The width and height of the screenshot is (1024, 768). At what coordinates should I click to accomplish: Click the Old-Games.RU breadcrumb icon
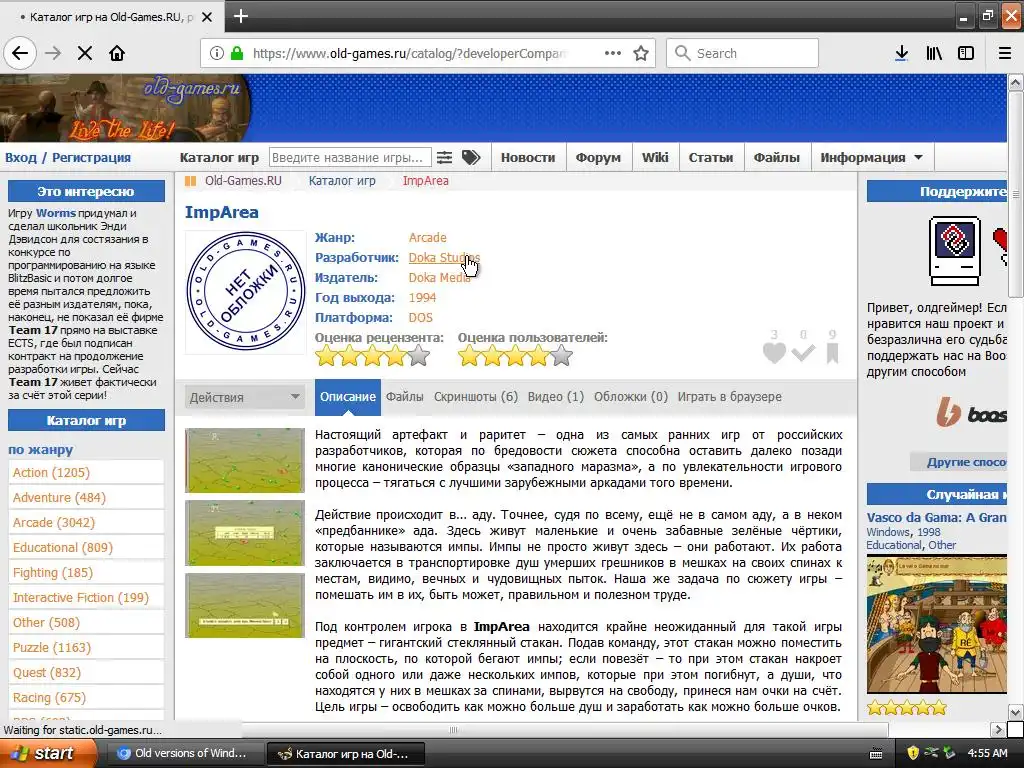click(190, 181)
